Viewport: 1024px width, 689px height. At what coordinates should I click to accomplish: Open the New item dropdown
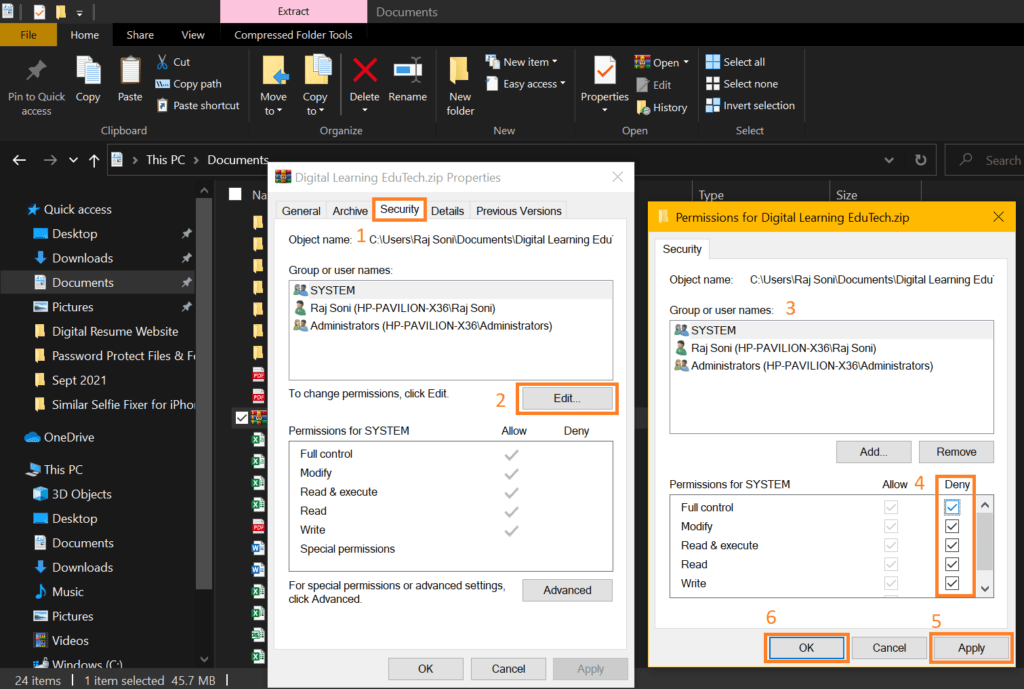524,61
